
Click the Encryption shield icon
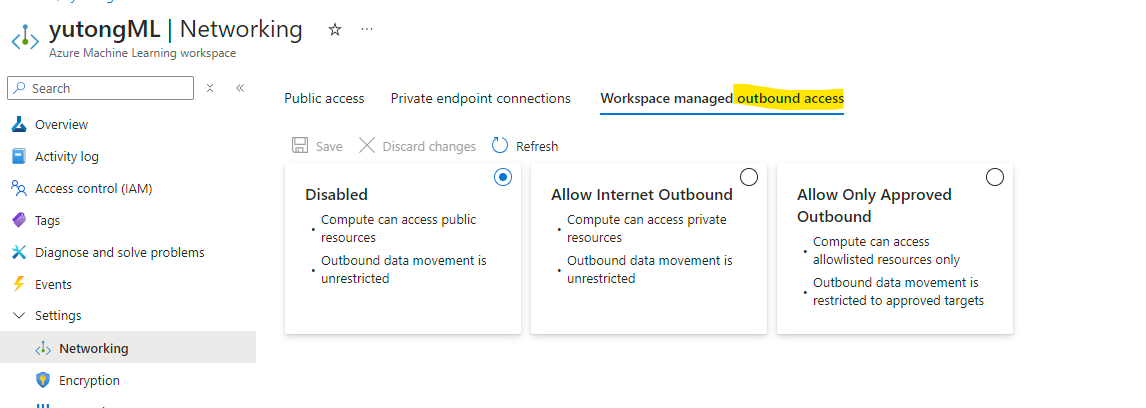(x=43, y=380)
